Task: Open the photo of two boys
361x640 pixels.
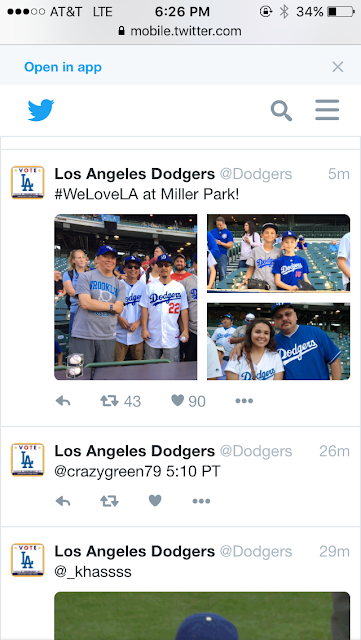Action: 279,253
